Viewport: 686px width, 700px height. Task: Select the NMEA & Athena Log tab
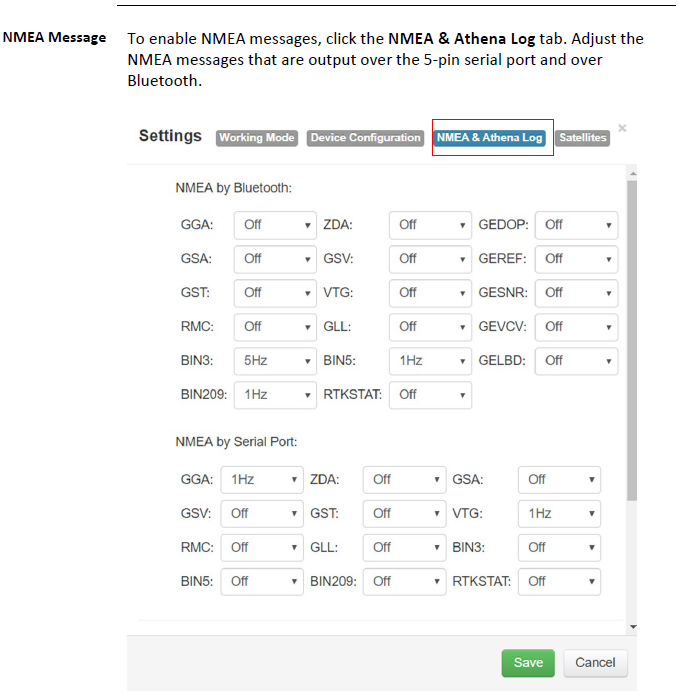coord(490,138)
